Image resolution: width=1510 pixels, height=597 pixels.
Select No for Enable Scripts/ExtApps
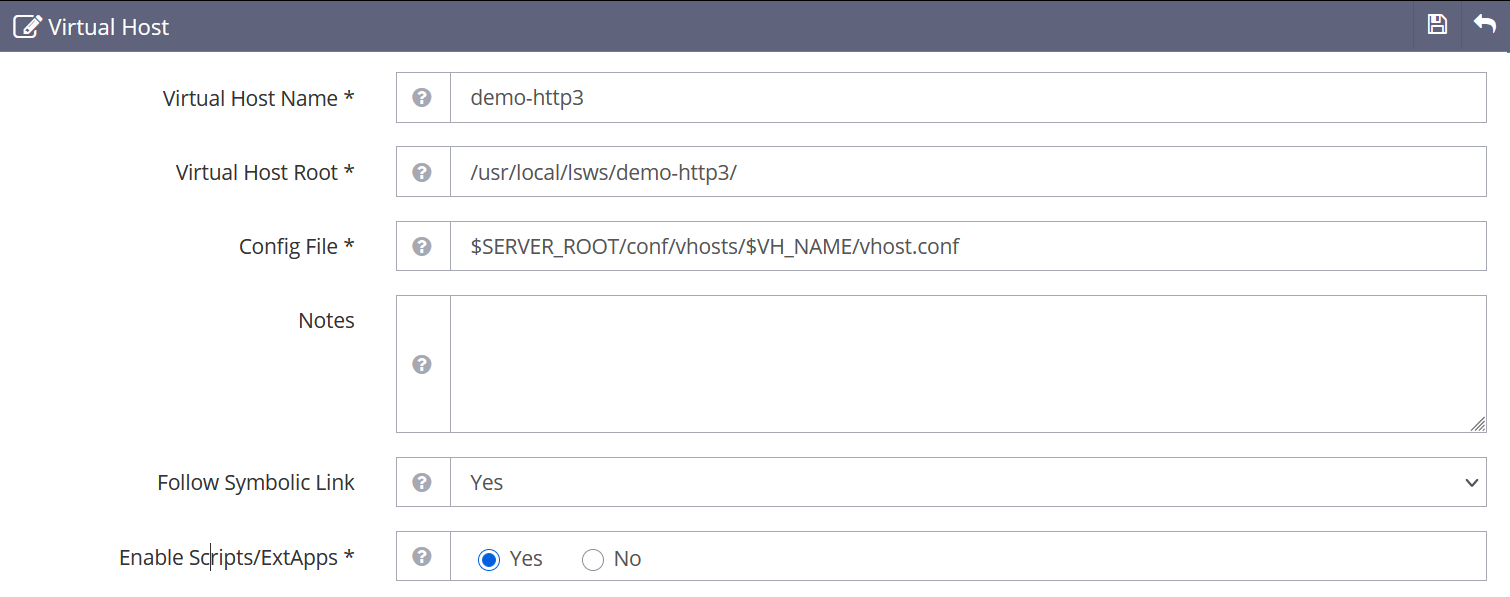(x=593, y=559)
